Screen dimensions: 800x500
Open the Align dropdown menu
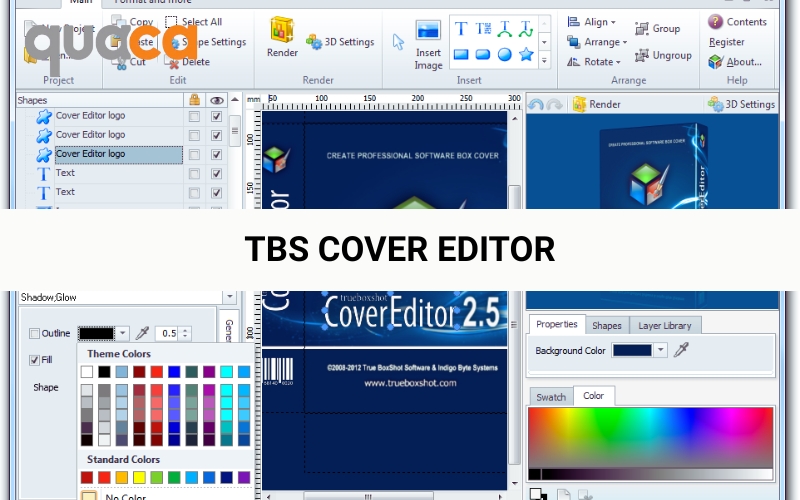pyautogui.click(x=592, y=22)
